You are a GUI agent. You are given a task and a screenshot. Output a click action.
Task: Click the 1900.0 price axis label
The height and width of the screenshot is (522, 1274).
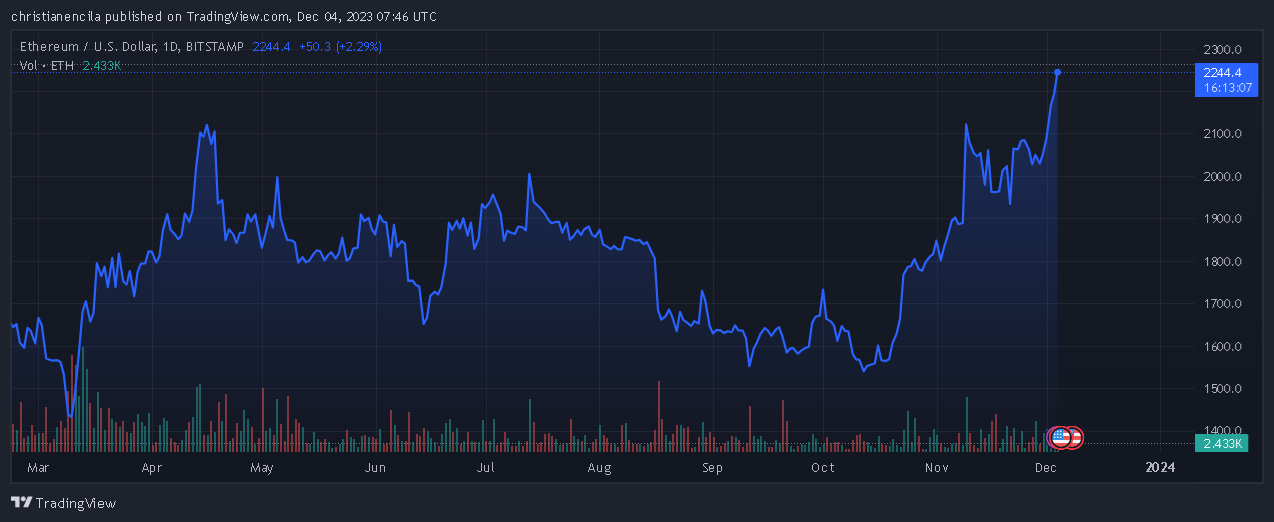pos(1222,219)
